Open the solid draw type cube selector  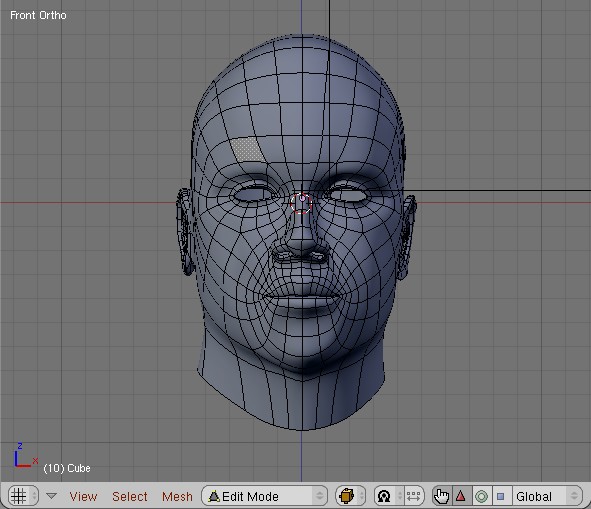coord(351,496)
